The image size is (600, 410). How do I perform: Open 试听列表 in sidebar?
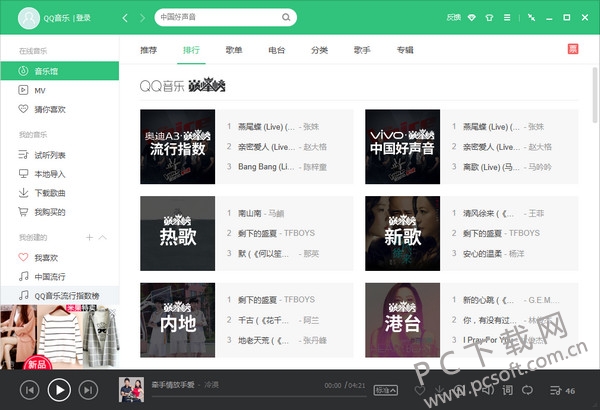(x=60, y=155)
